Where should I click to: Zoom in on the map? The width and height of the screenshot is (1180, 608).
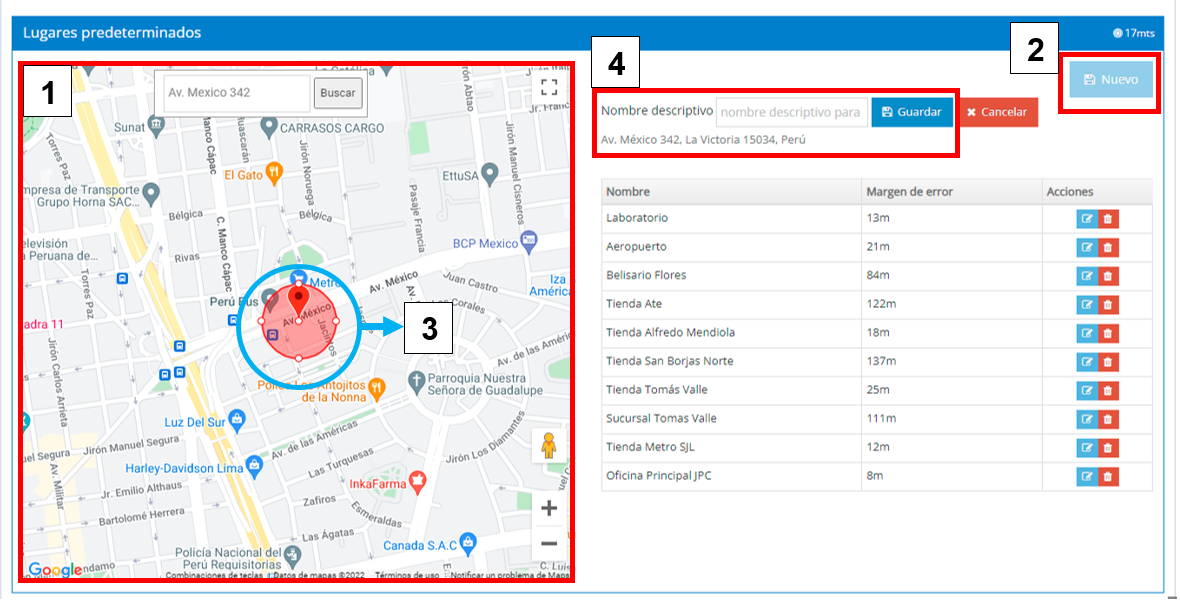click(x=548, y=509)
